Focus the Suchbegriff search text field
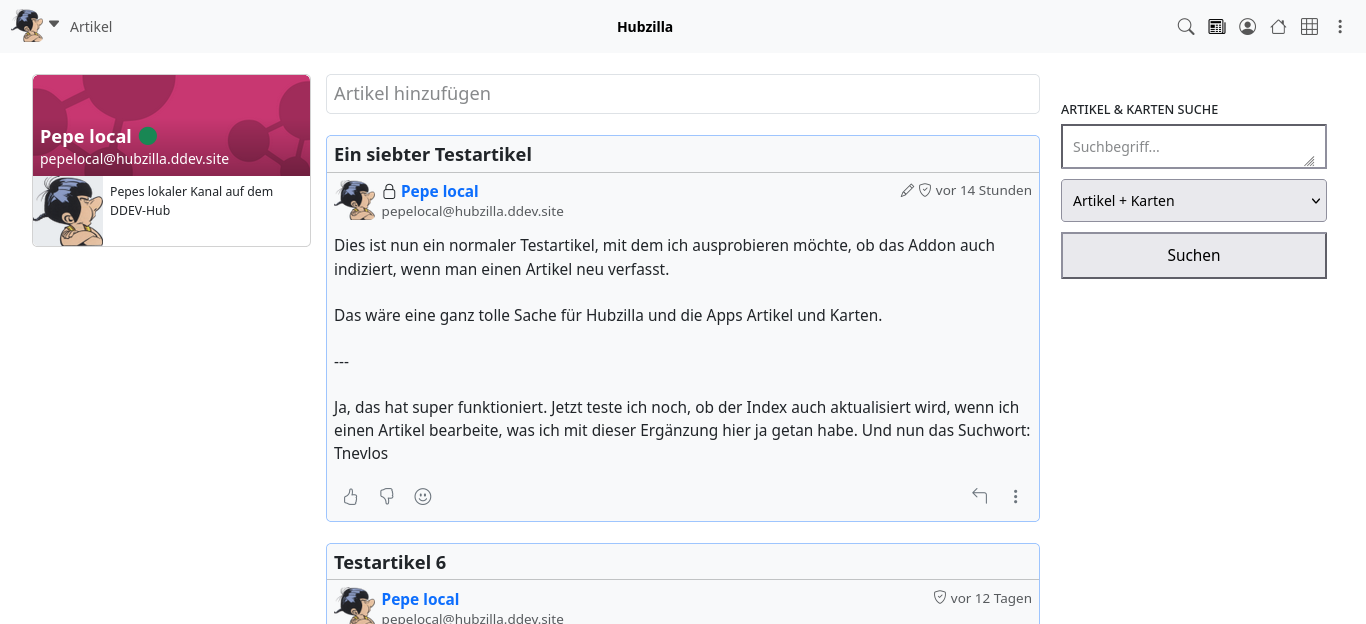 pyautogui.click(x=1193, y=147)
